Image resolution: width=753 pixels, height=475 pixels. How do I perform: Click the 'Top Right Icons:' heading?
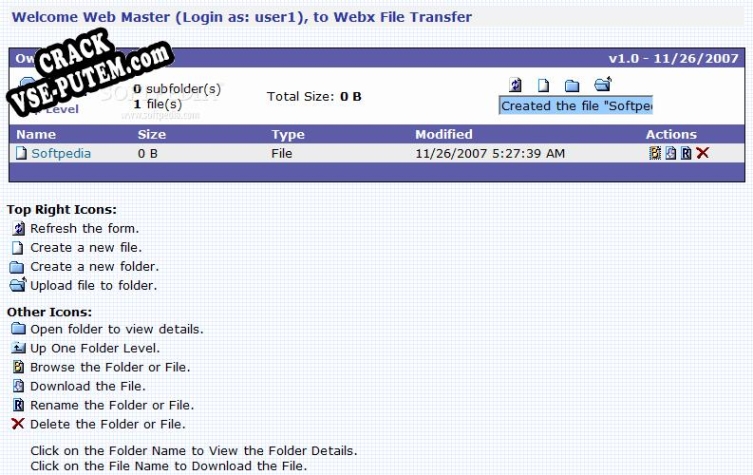pyautogui.click(x=61, y=210)
